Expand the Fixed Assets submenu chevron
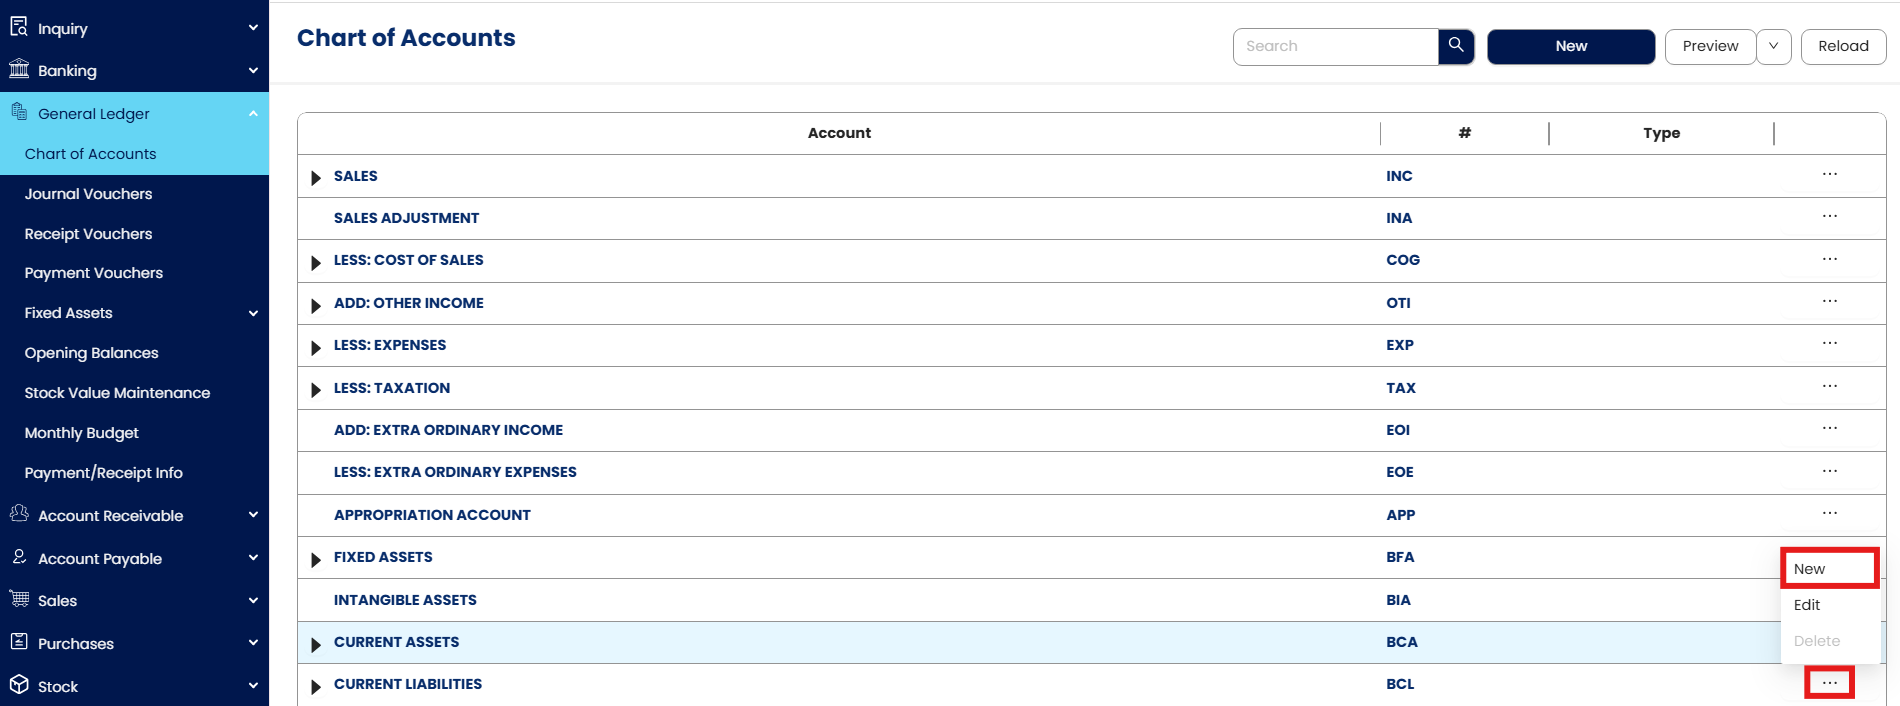Image resolution: width=1900 pixels, height=706 pixels. 253,313
